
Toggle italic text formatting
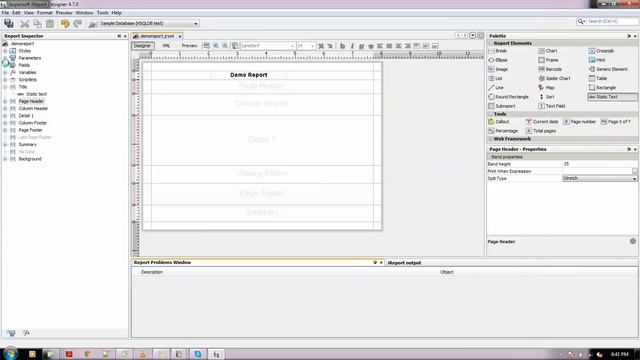[x=352, y=46]
